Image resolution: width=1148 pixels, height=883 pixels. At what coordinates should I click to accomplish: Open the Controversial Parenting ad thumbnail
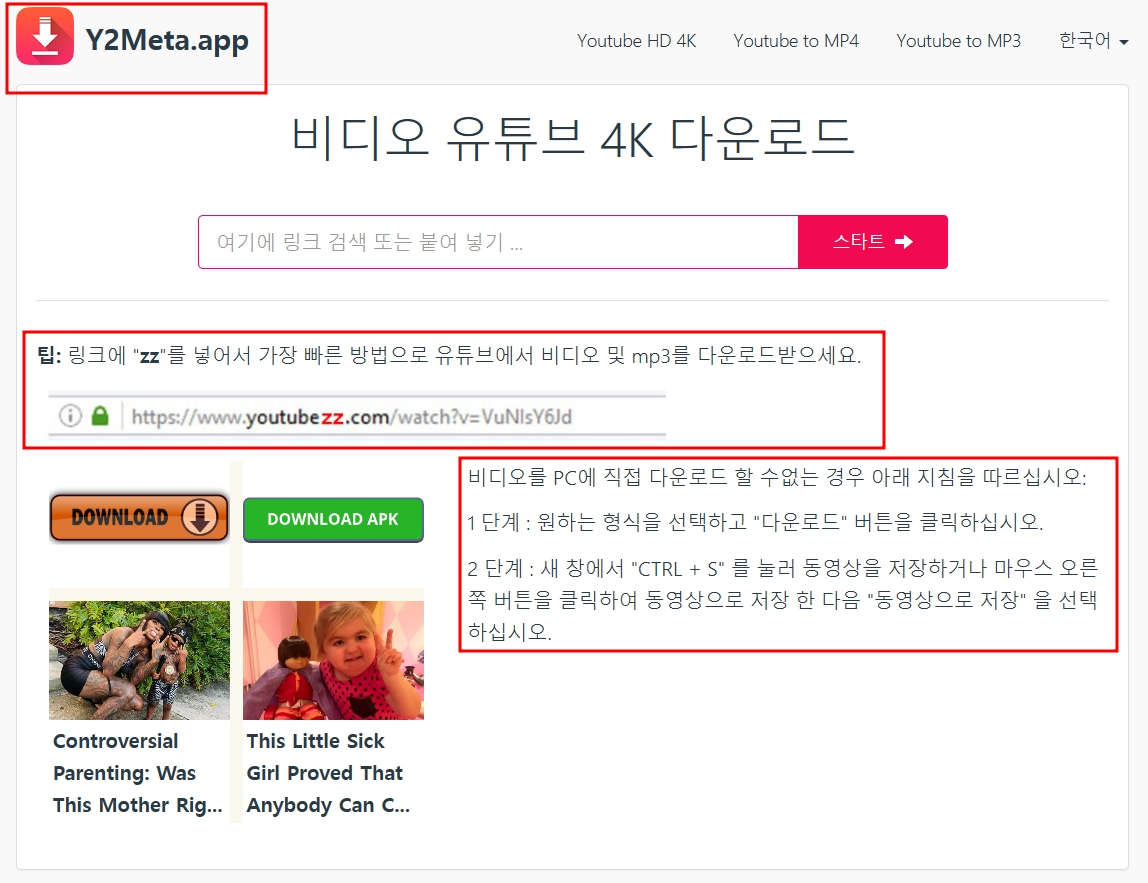pos(139,660)
